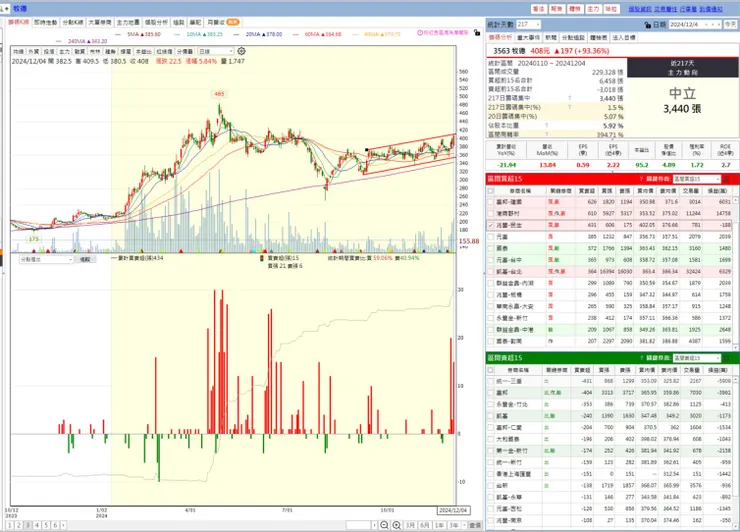Uncheck the checked row with 431
The image size is (740, 532).
pos(491,225)
